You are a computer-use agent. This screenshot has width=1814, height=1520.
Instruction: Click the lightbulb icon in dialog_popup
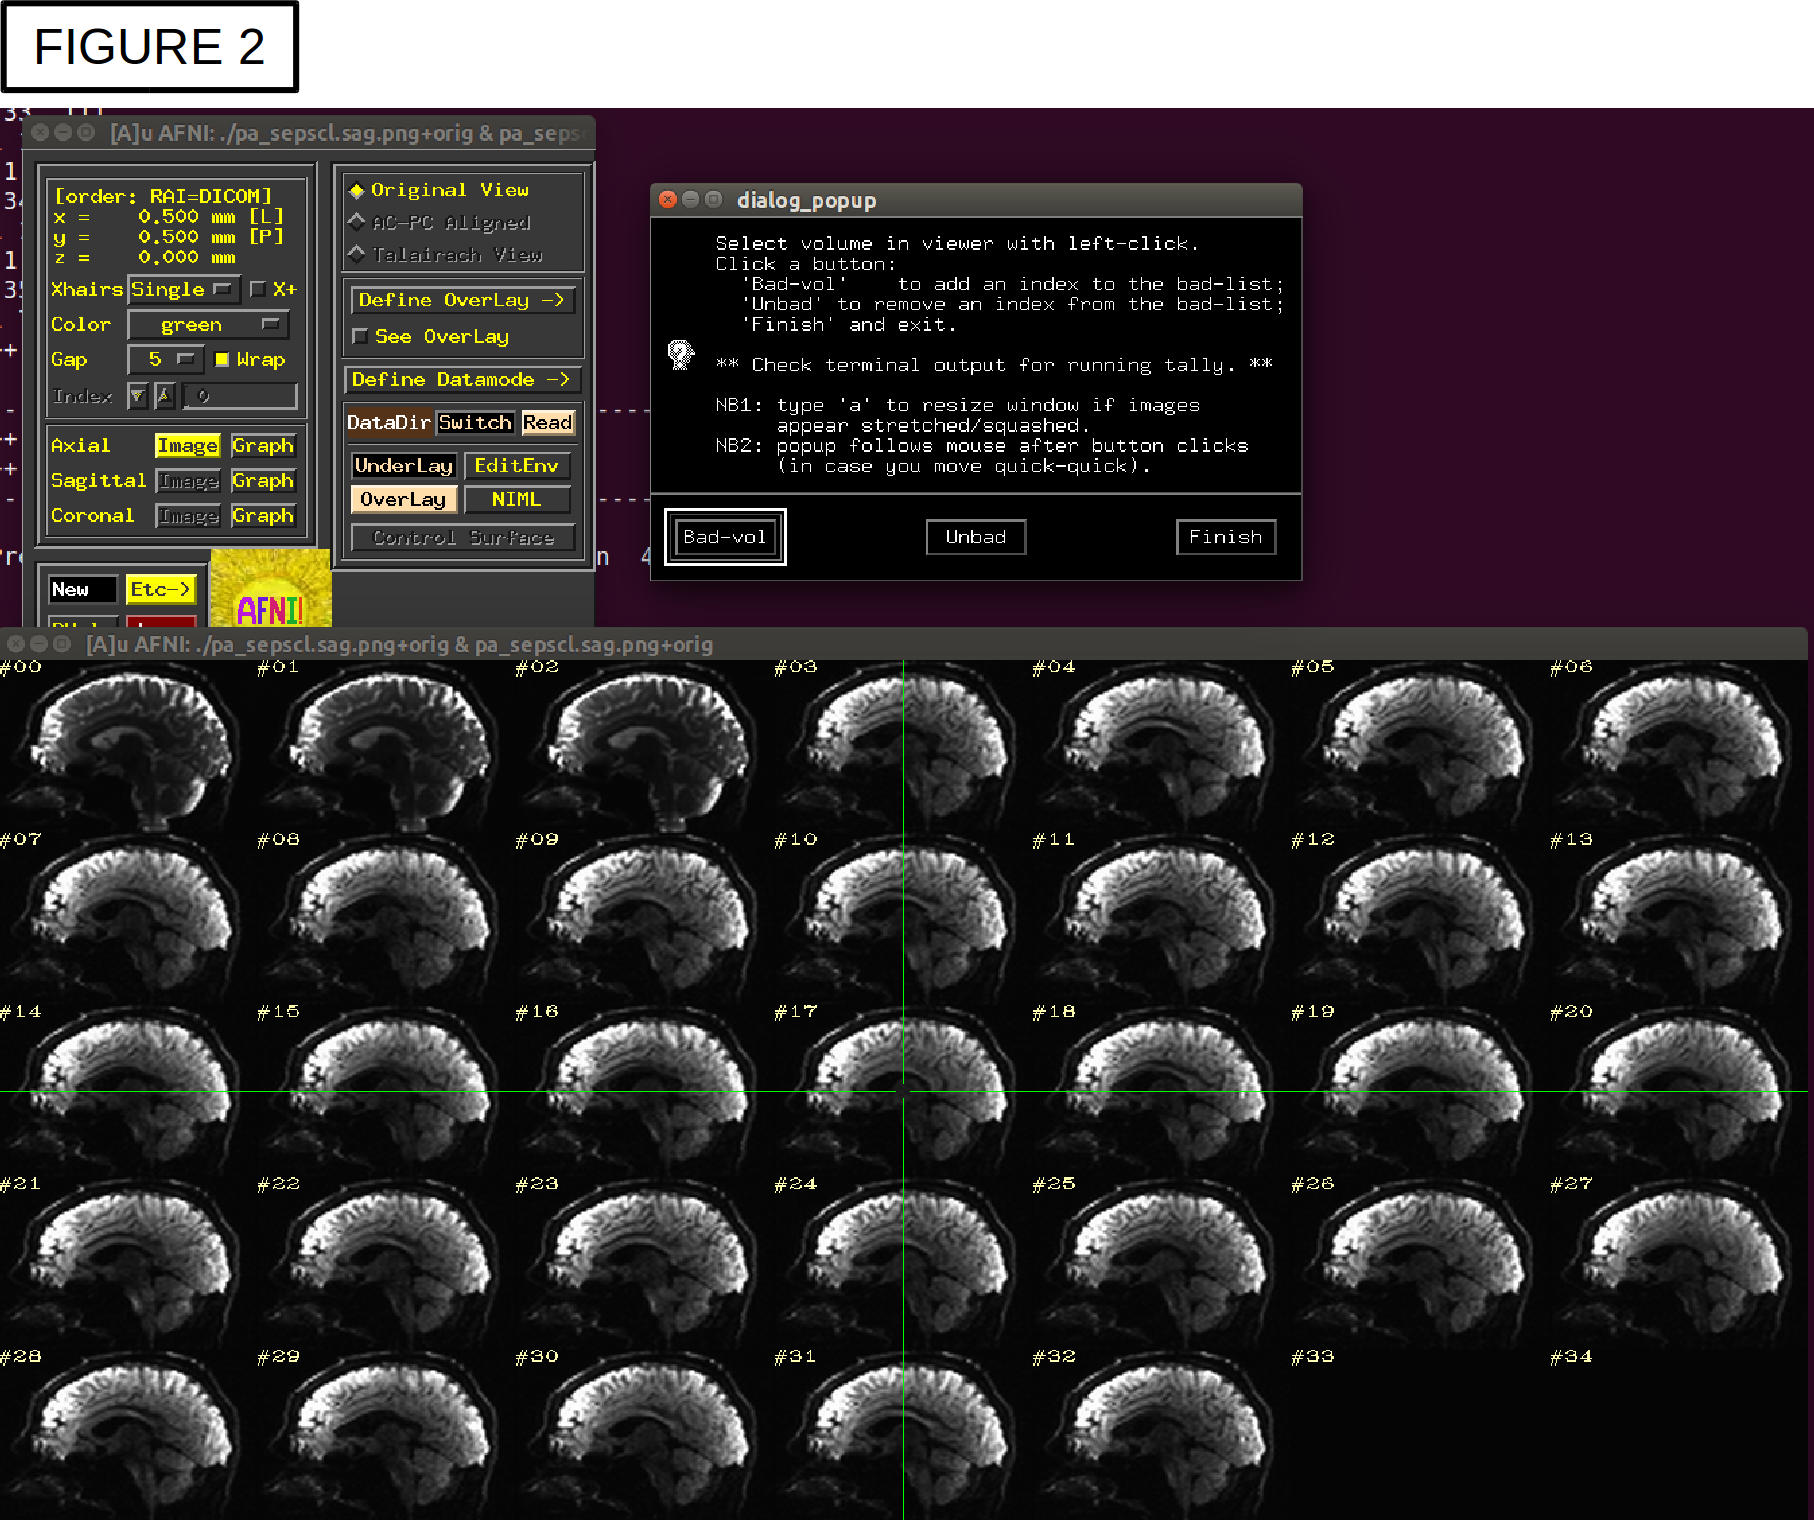(x=681, y=354)
